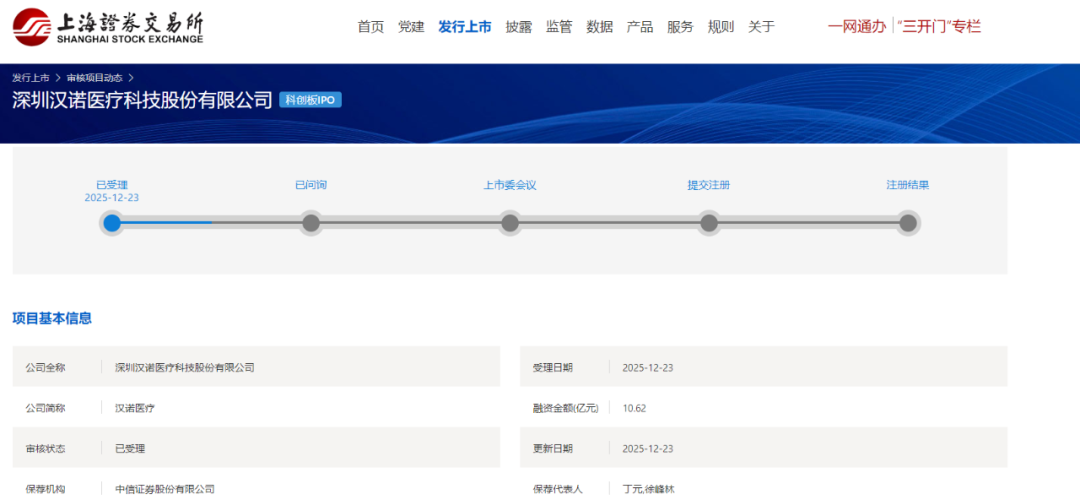
Task: Click the 审核项目动态 breadcrumb link
Action: coord(96,78)
